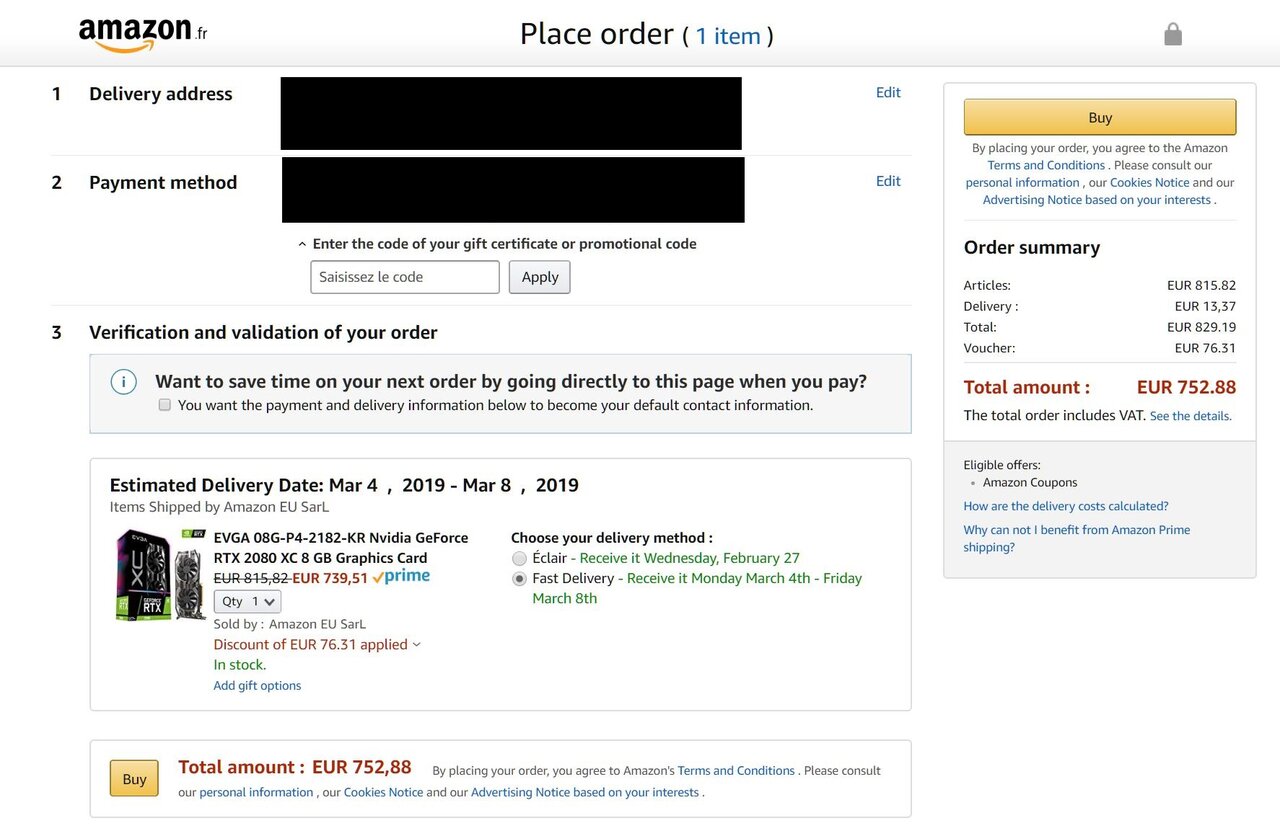Open the Qty quantity dropdown
This screenshot has width=1280, height=831.
click(x=247, y=601)
